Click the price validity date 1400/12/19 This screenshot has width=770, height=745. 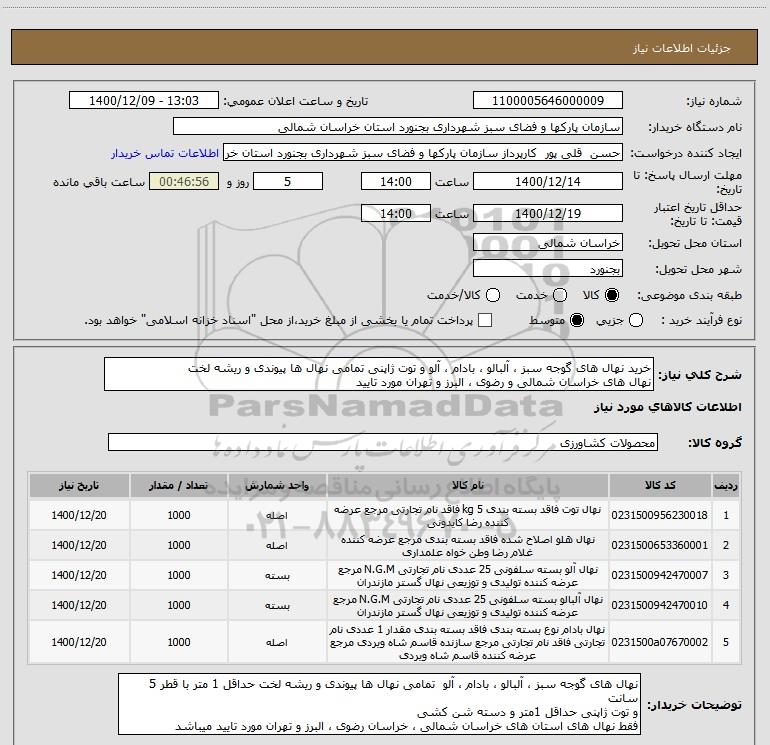point(548,214)
